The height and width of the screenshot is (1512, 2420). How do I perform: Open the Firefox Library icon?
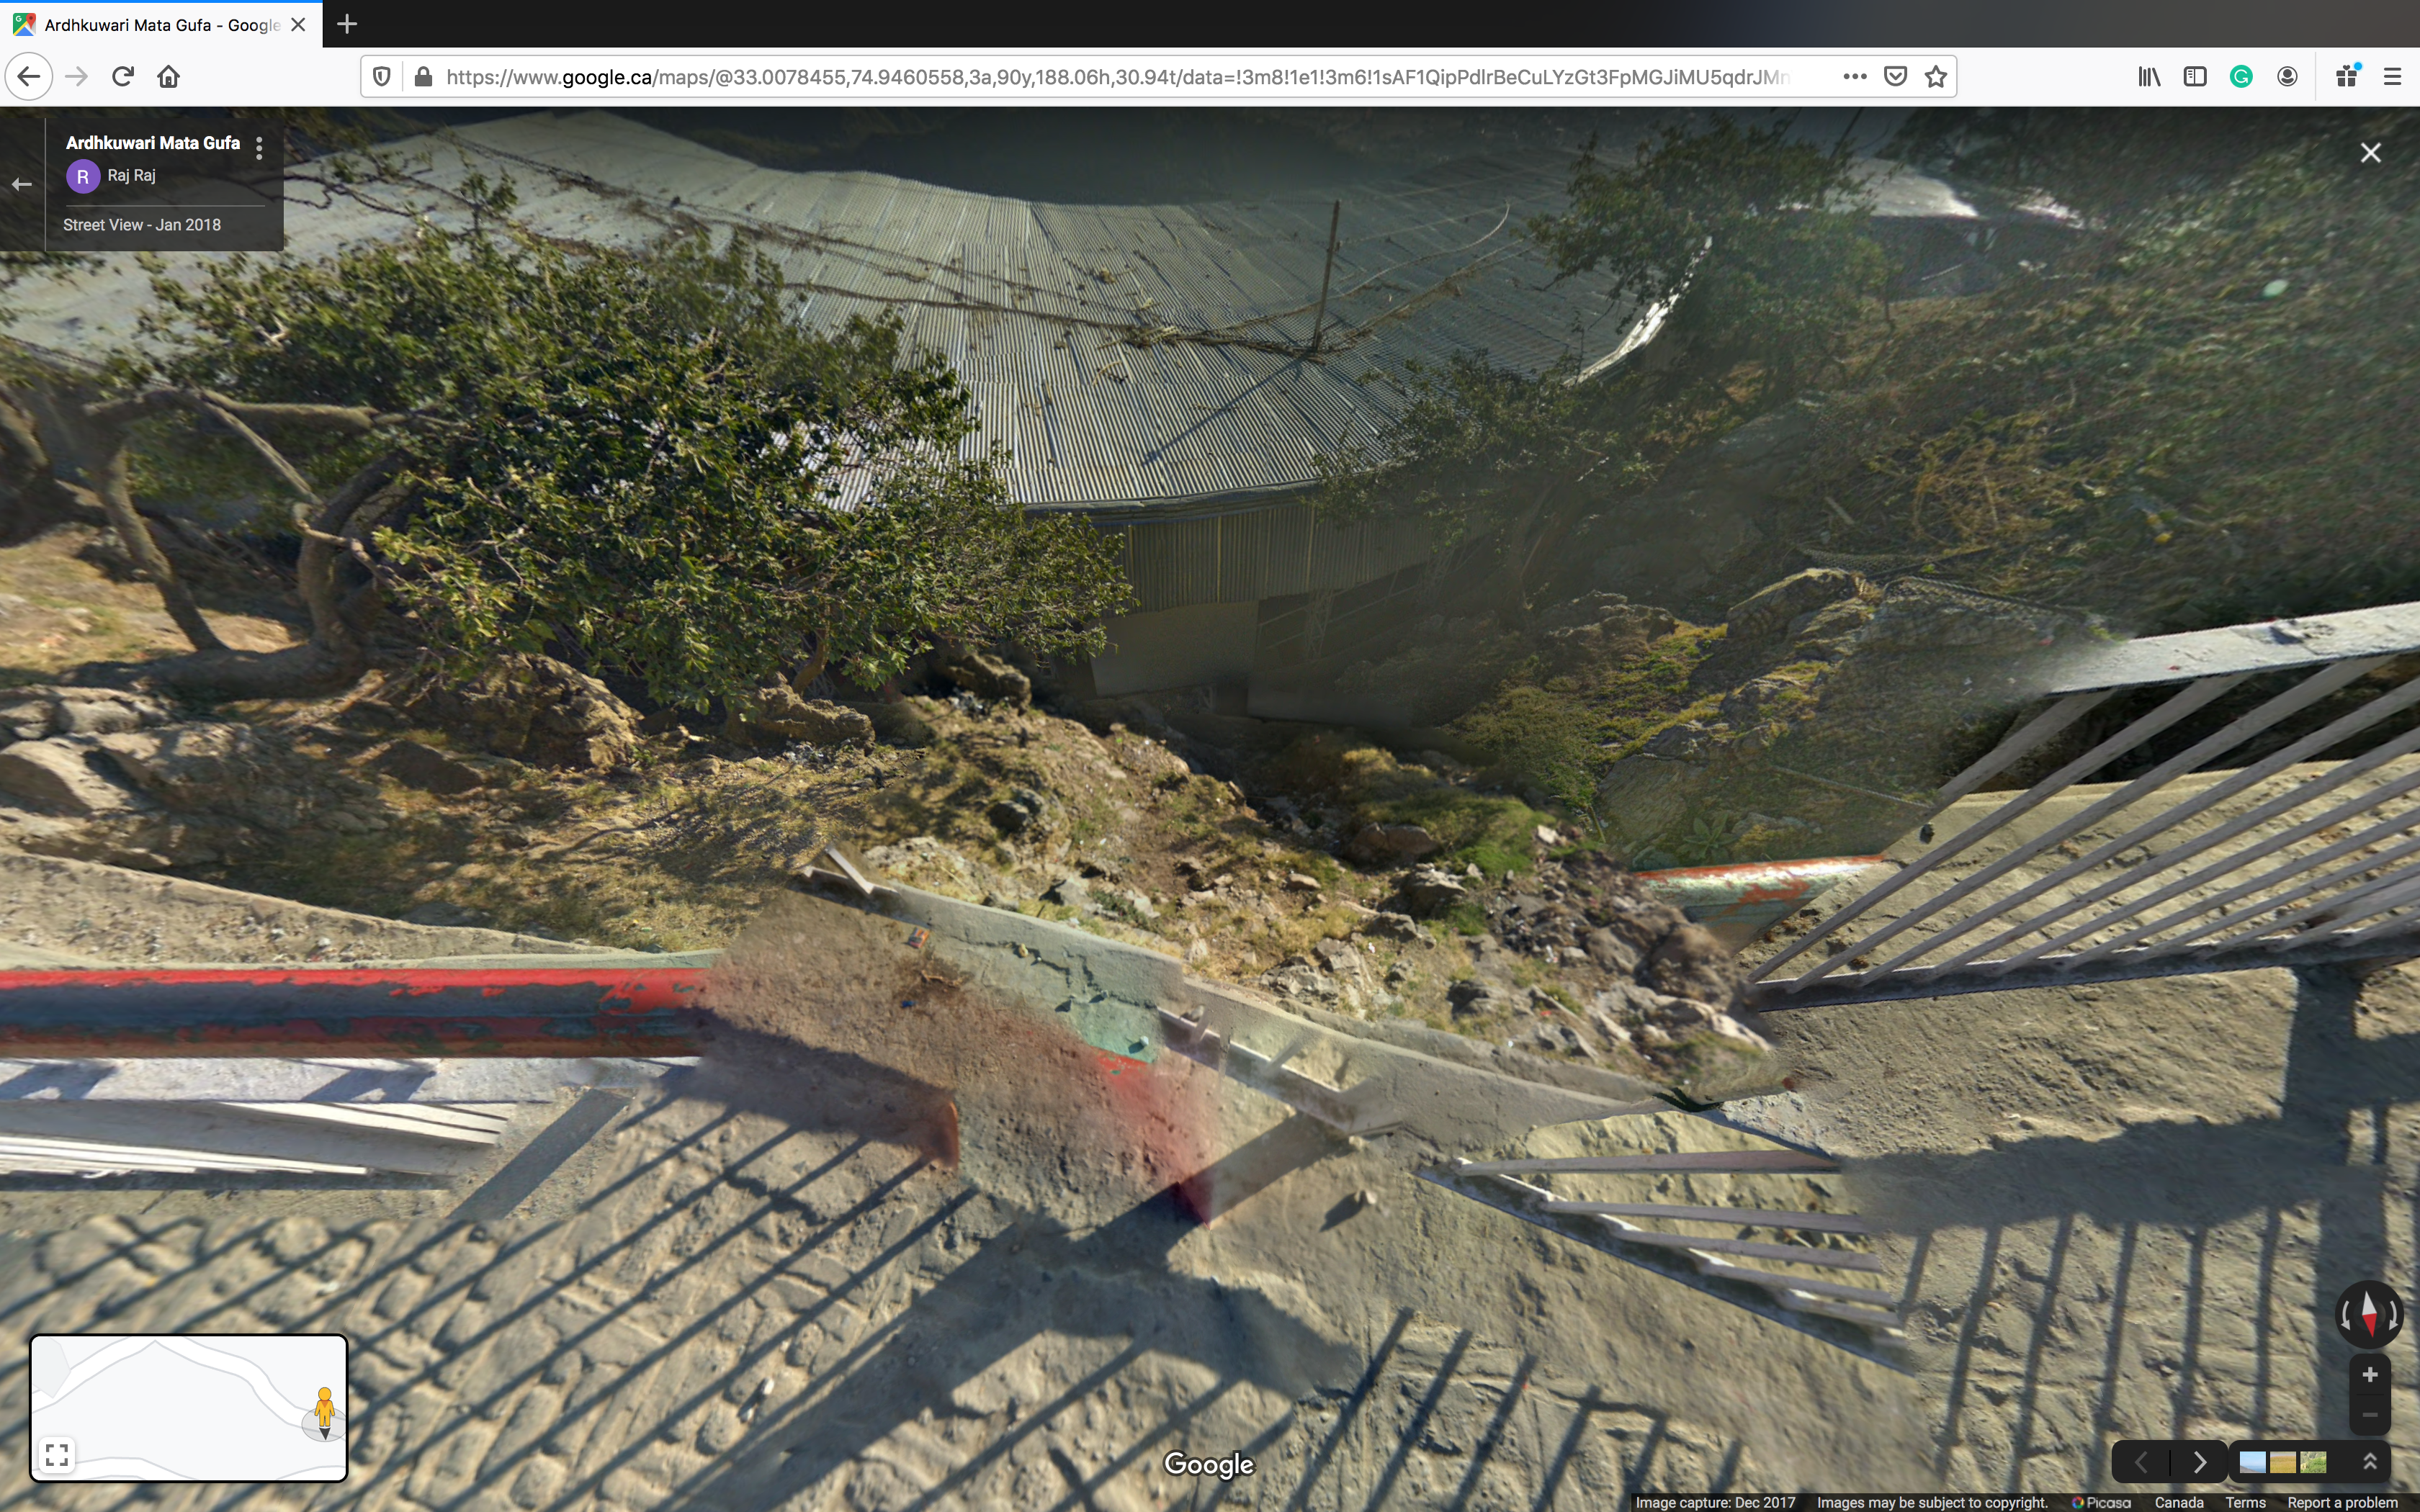coord(2149,77)
